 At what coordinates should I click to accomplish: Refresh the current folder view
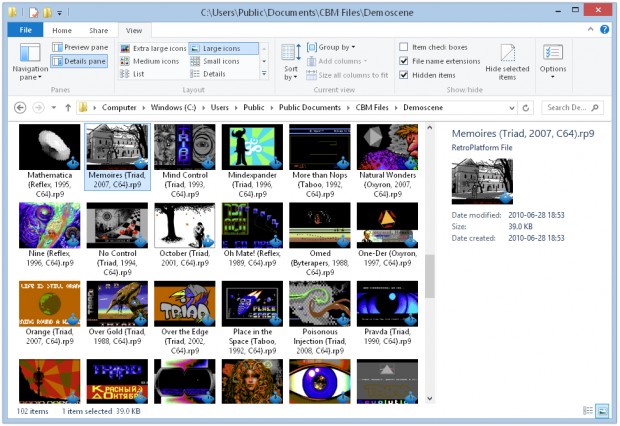click(525, 108)
